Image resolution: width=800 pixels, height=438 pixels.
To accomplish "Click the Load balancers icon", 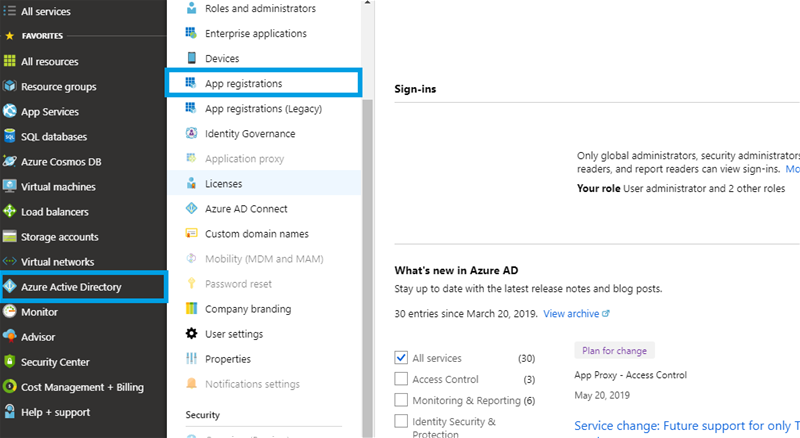I will point(10,212).
